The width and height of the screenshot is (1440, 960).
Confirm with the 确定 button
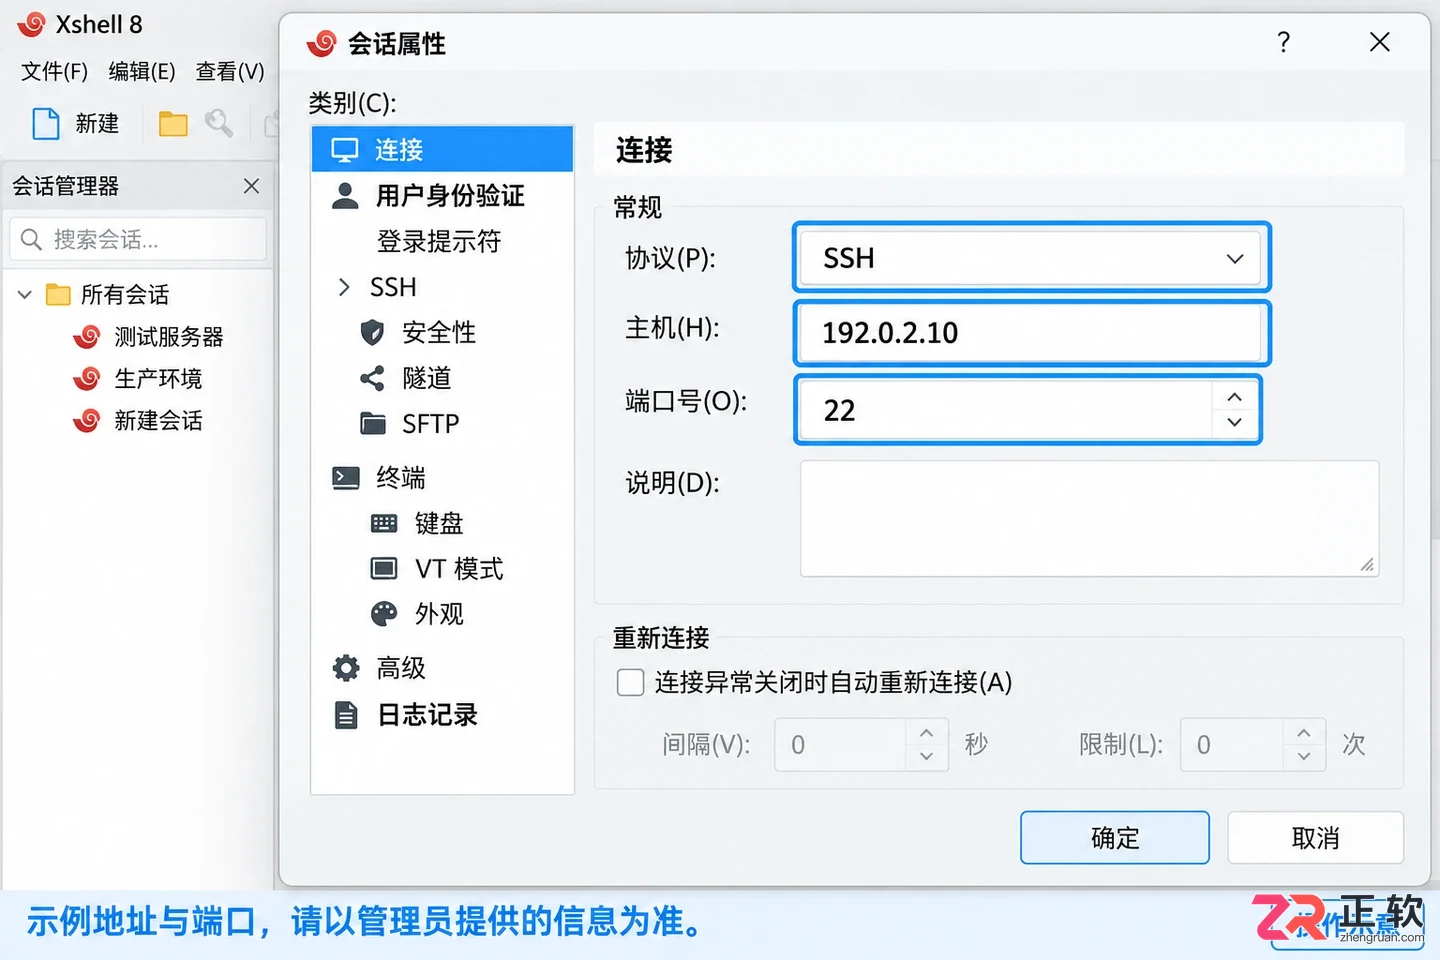[1115, 838]
